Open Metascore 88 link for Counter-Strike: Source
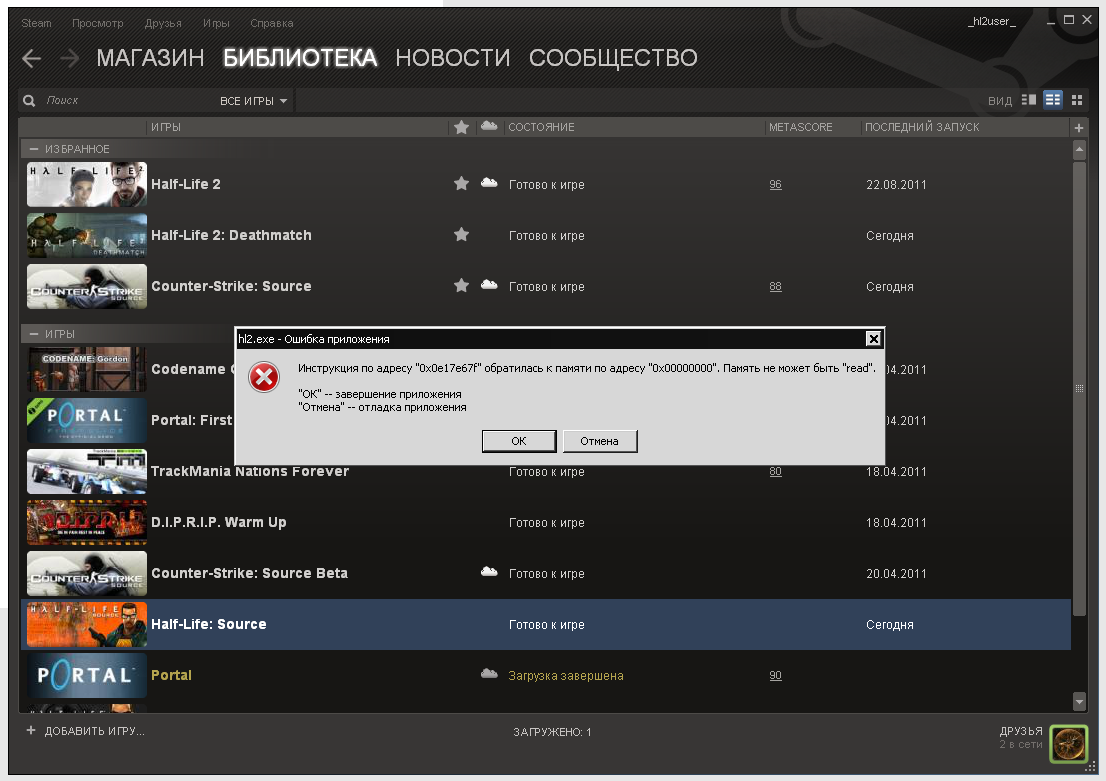This screenshot has height=781, width=1106. pos(775,286)
